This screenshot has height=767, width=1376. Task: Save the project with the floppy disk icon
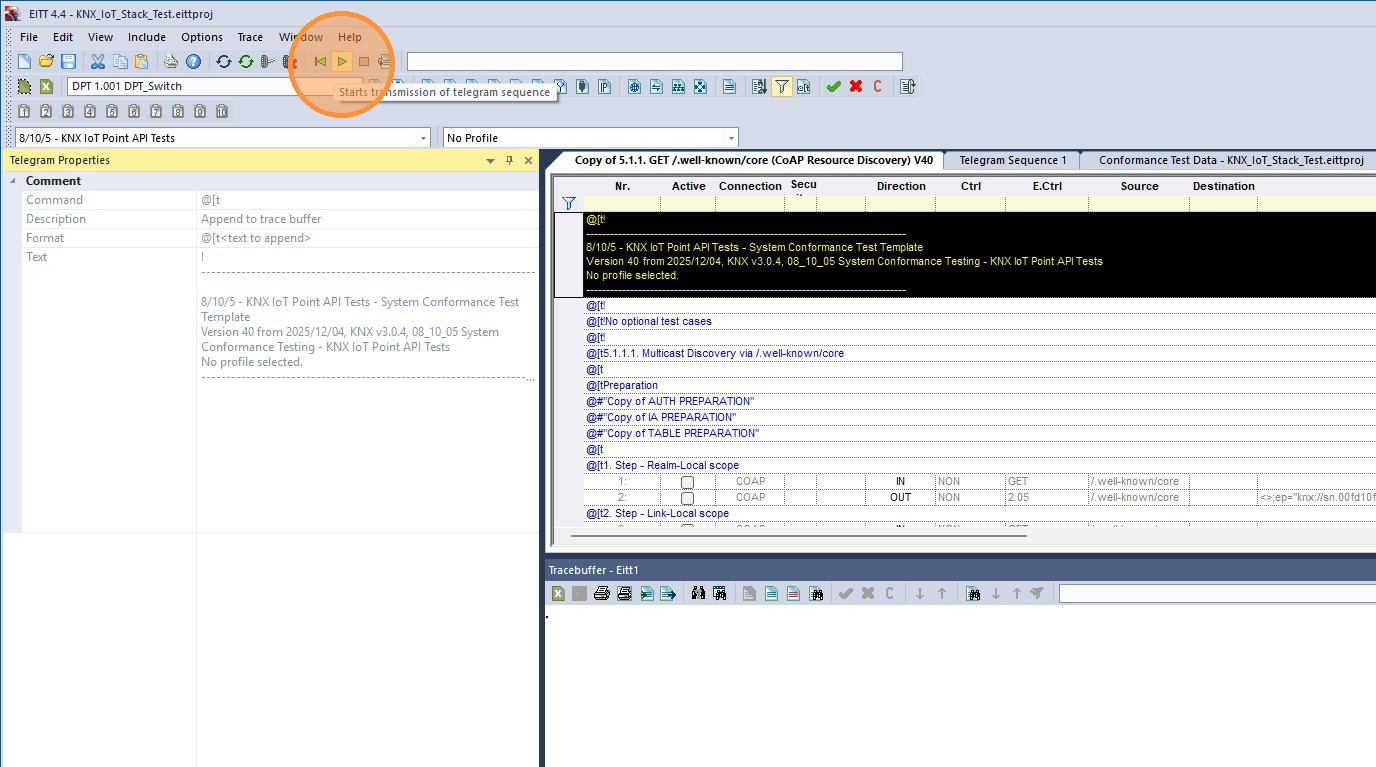click(x=68, y=62)
